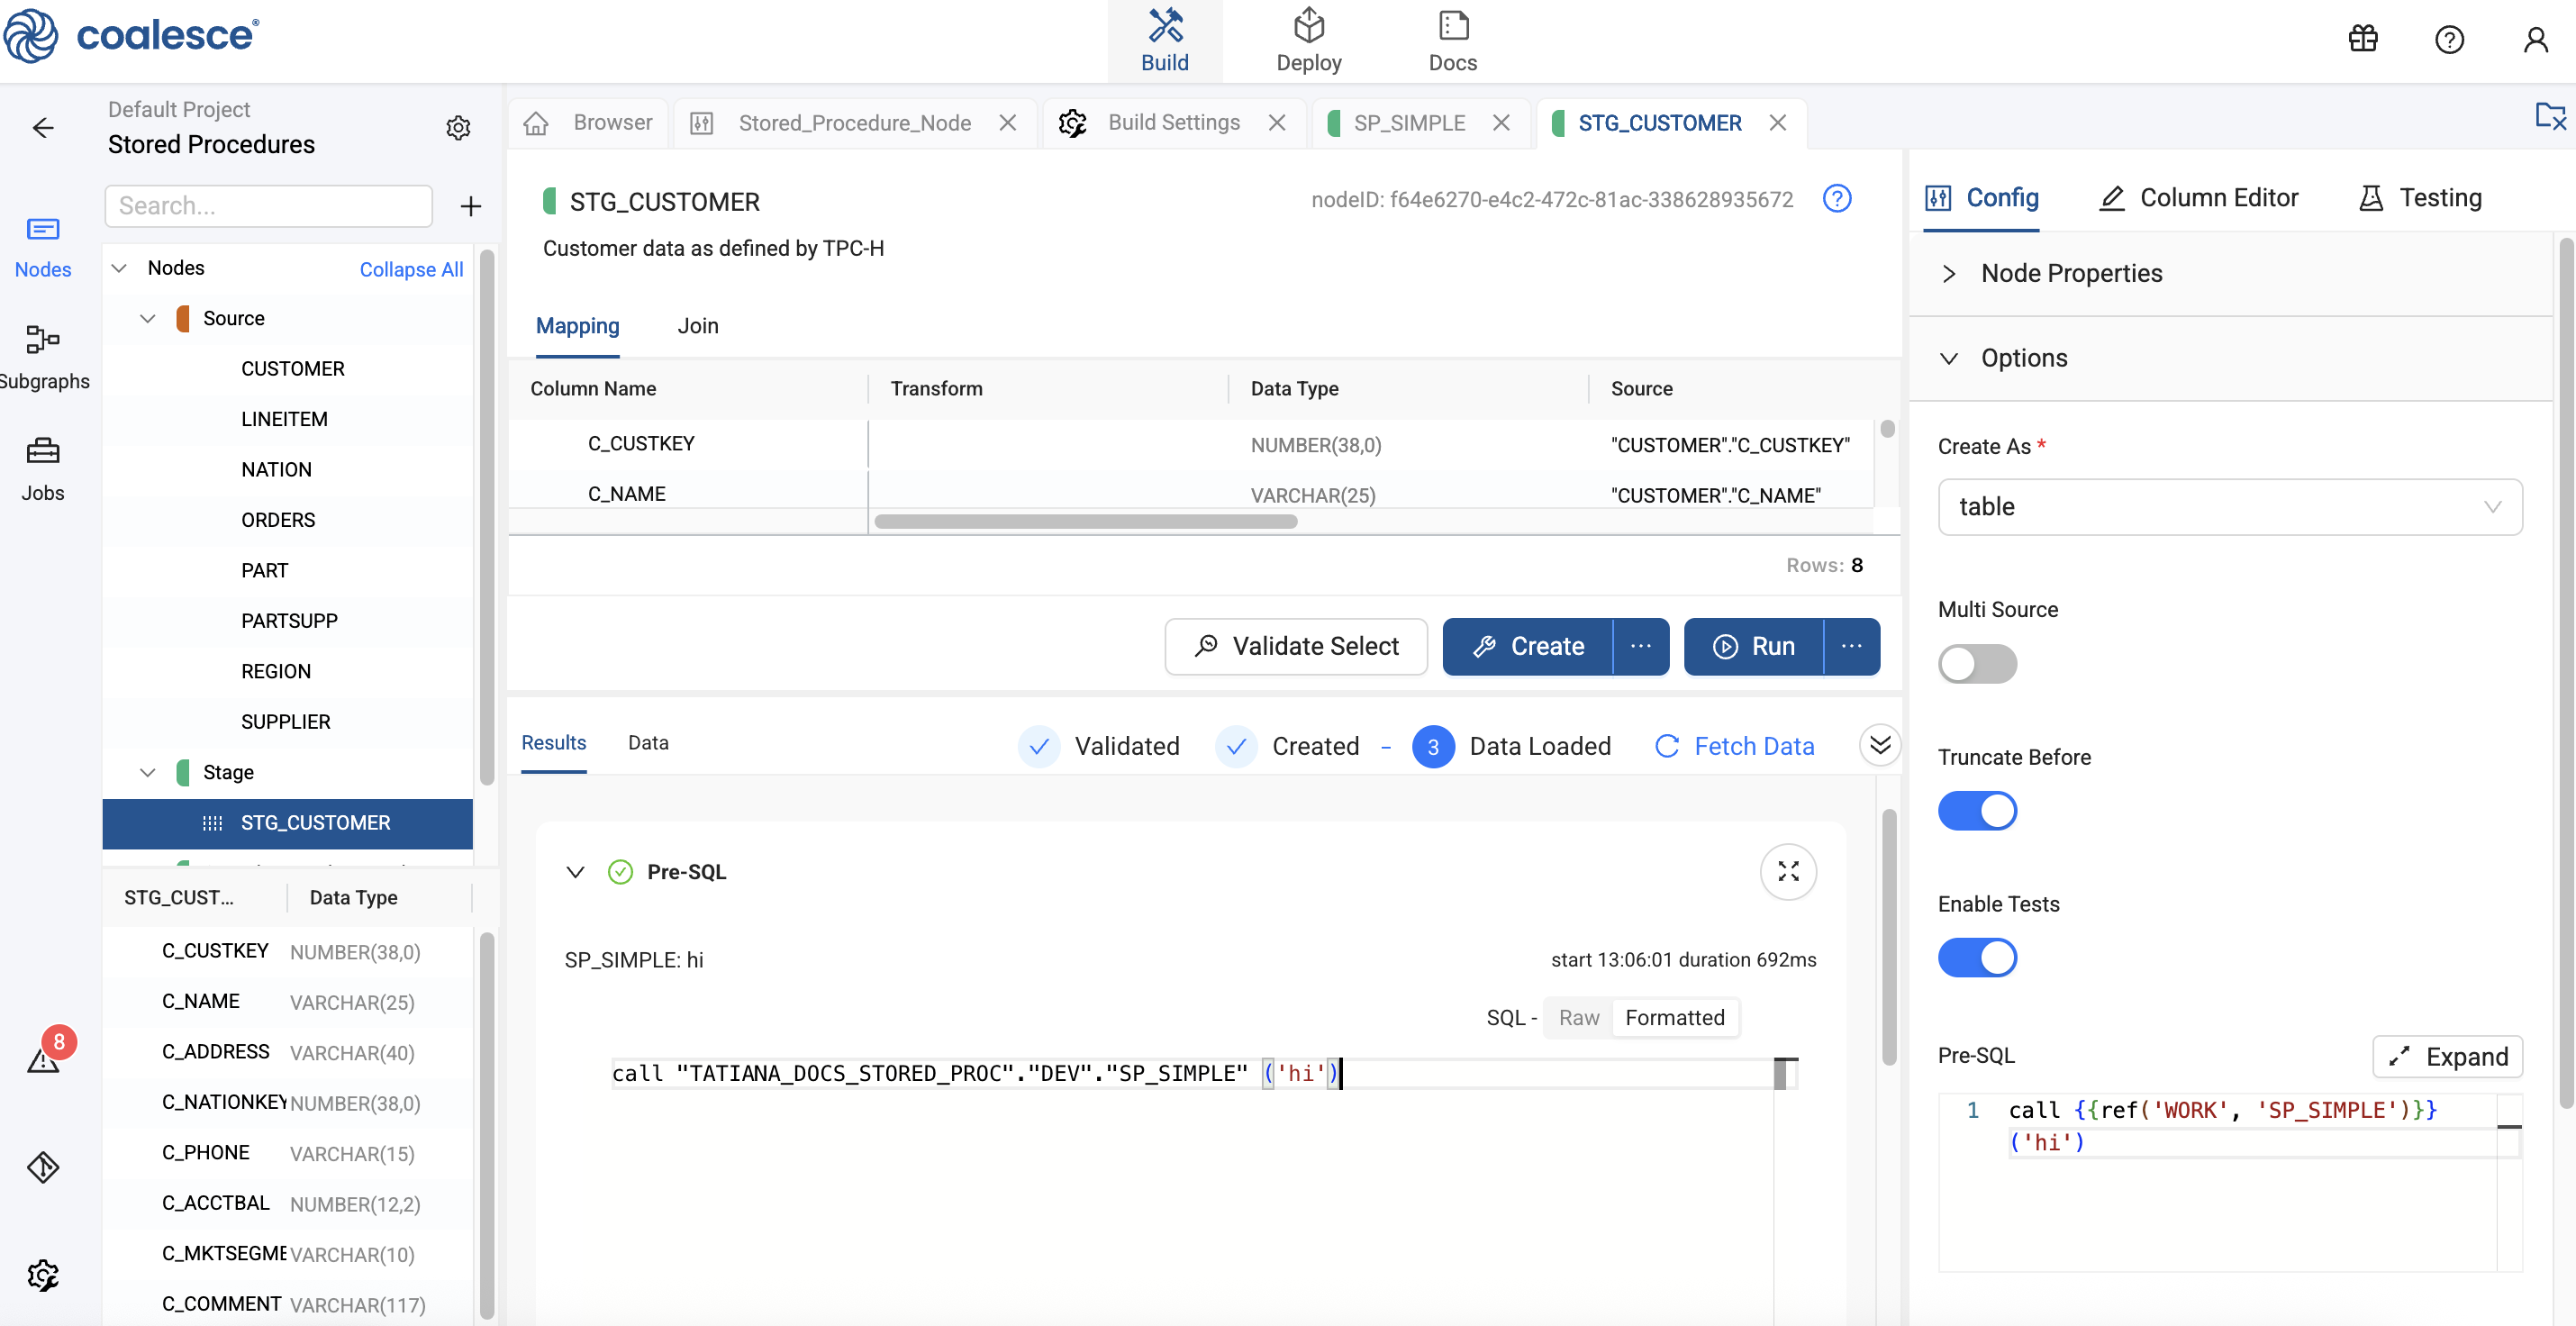Image resolution: width=2576 pixels, height=1326 pixels.
Task: Open the Subgraphs sidebar panel
Action: click(43, 357)
